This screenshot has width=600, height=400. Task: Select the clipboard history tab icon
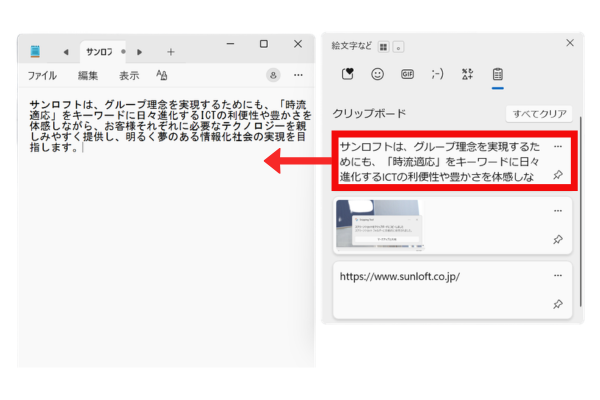coord(496,74)
